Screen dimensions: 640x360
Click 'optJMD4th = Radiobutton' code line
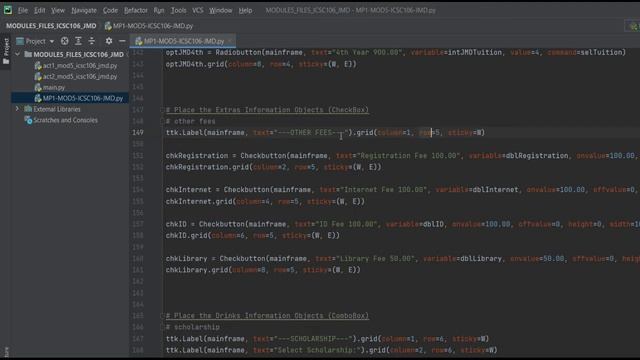click(x=396, y=52)
